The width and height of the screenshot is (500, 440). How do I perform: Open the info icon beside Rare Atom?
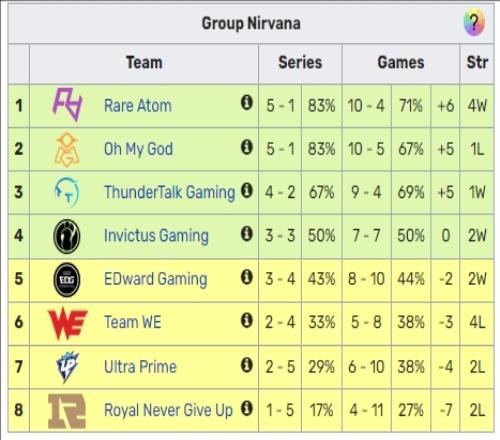pyautogui.click(x=247, y=103)
